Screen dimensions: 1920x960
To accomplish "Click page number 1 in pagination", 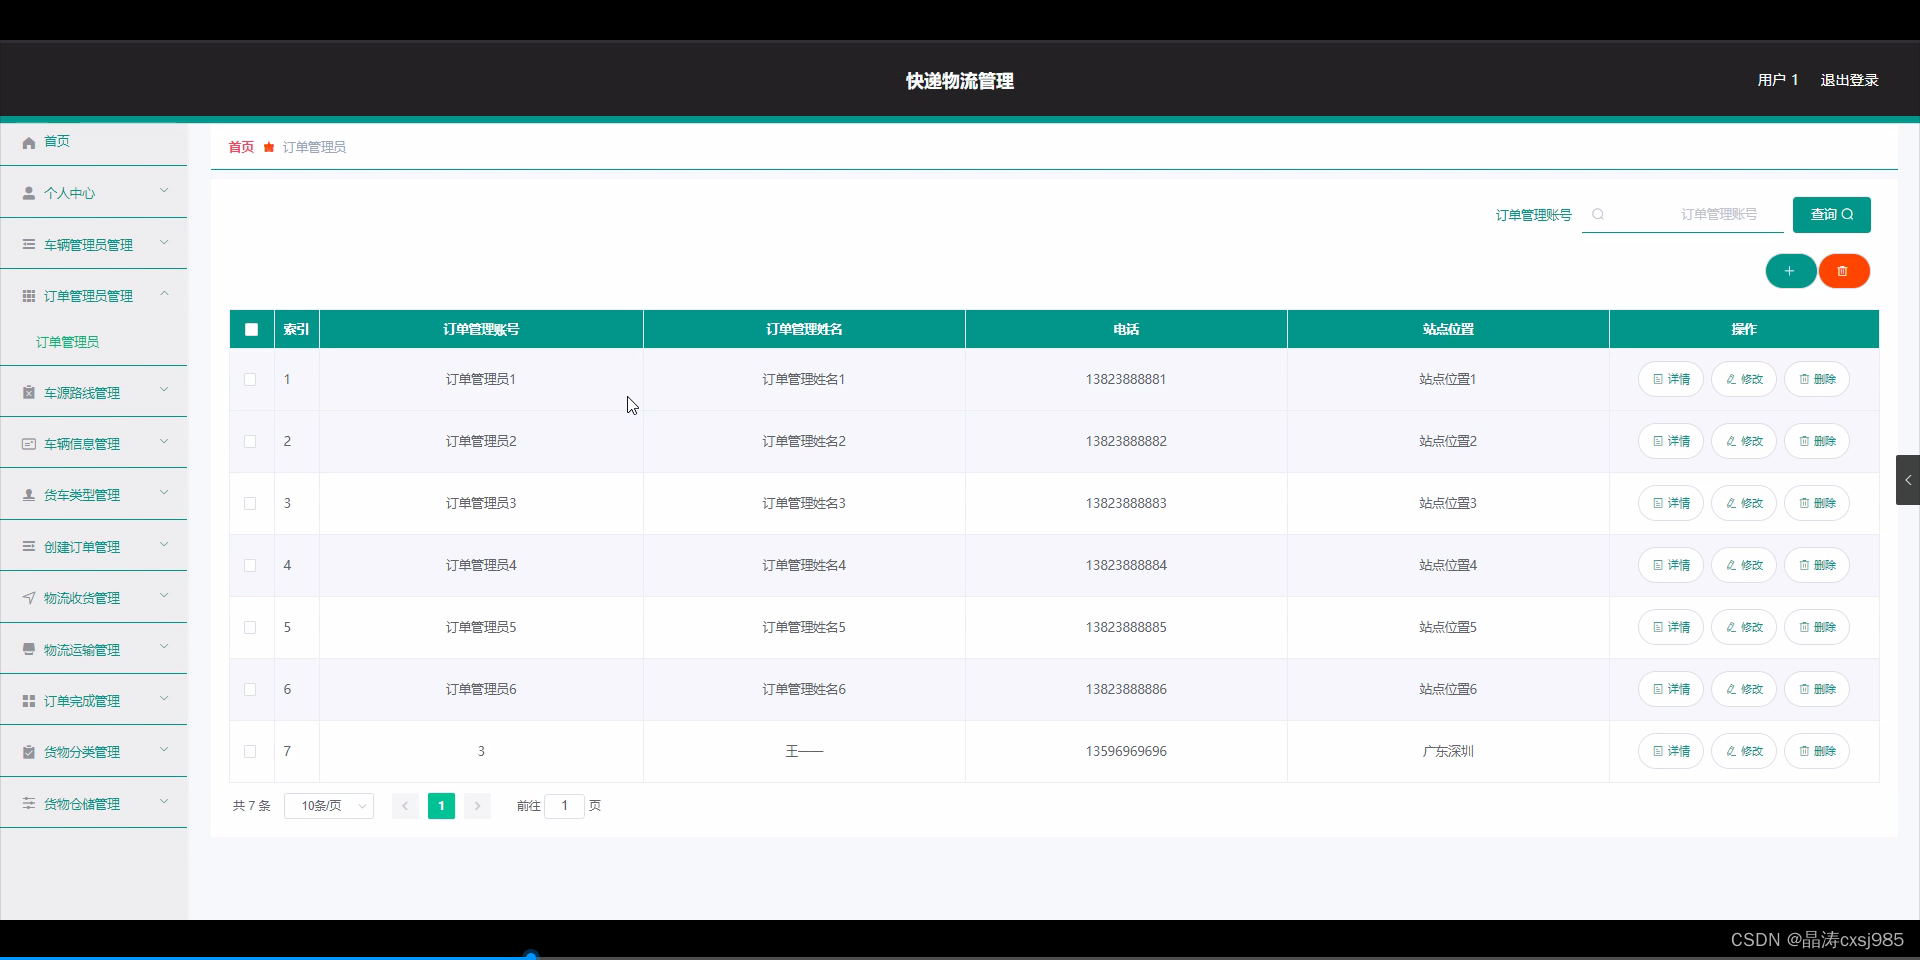I will [x=441, y=806].
